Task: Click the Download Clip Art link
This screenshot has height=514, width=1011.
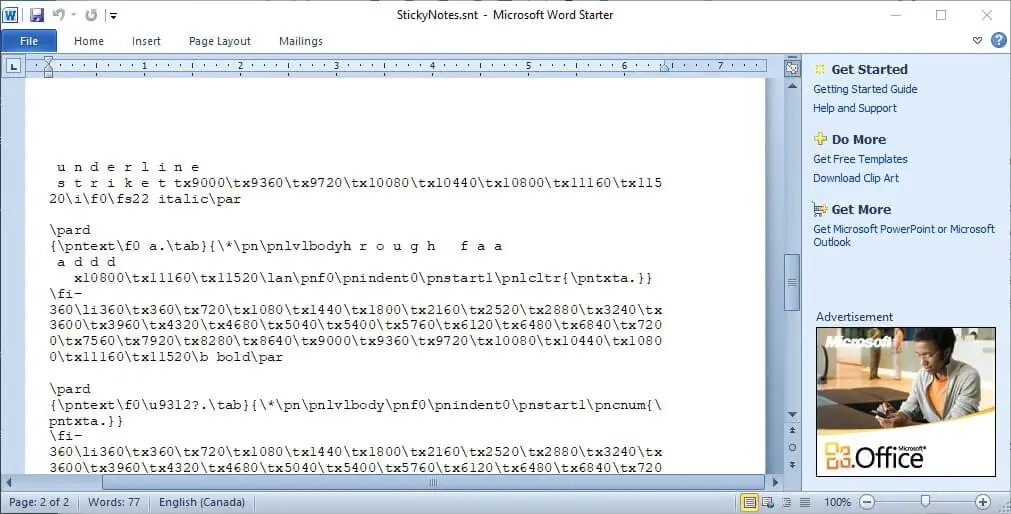Action: click(x=855, y=178)
